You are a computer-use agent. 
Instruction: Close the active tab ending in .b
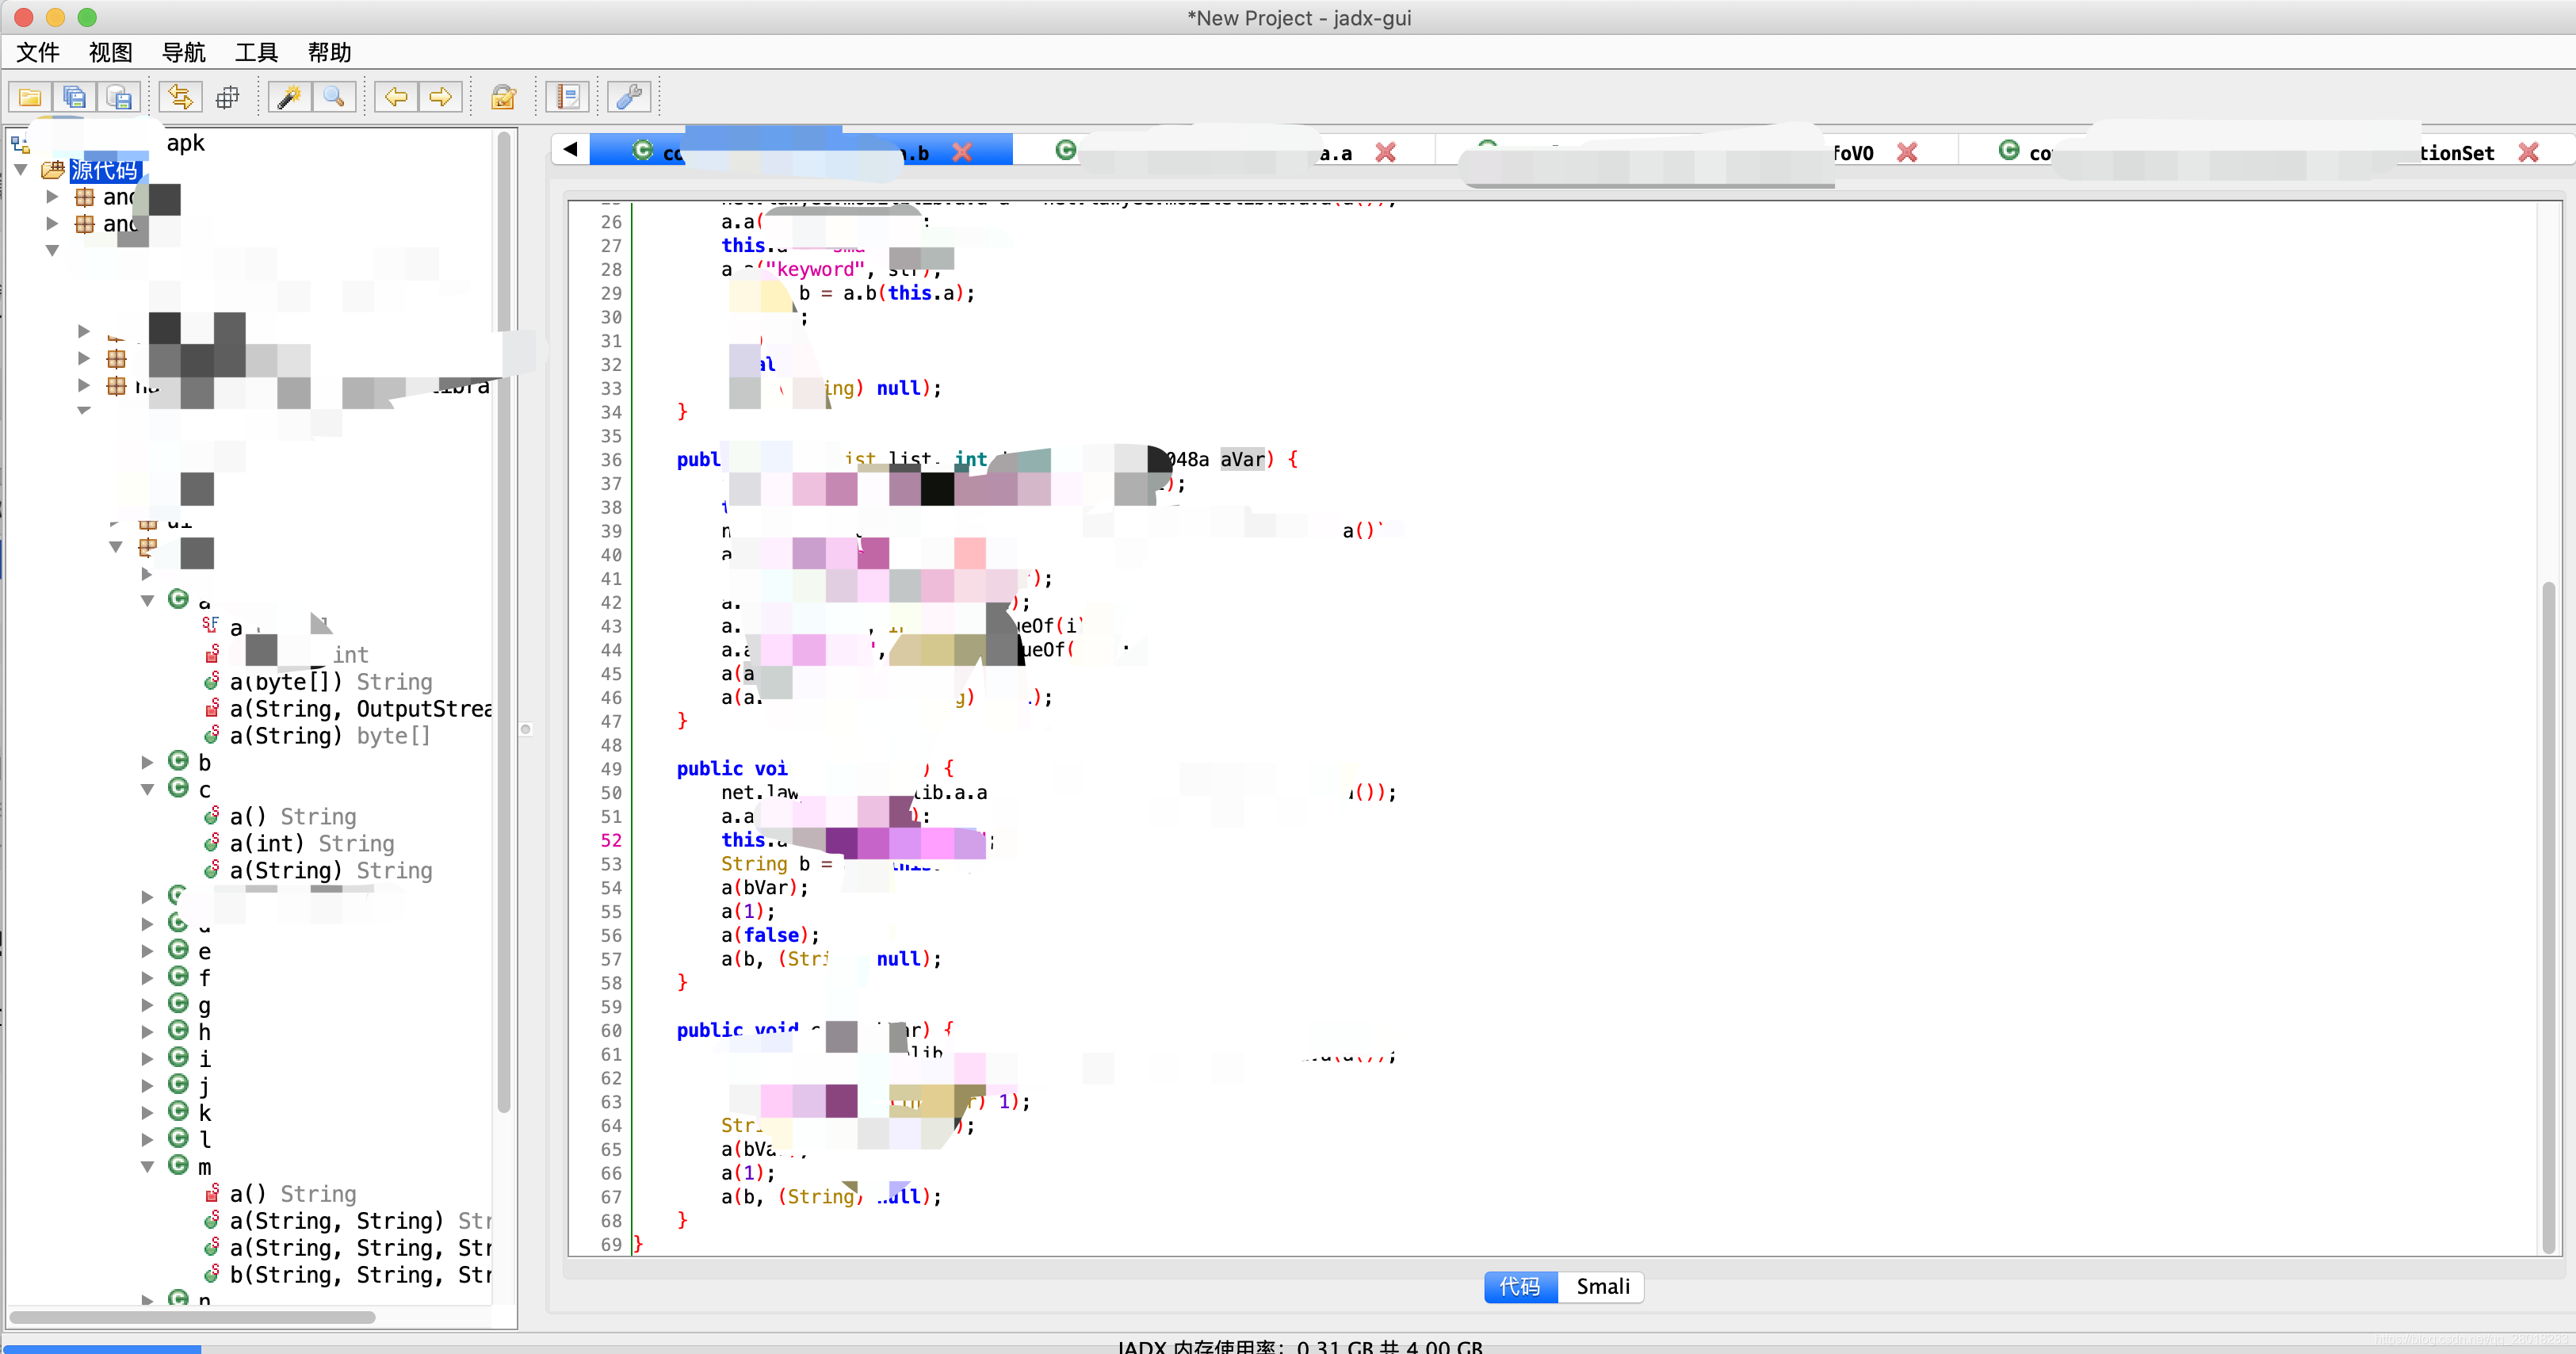[962, 152]
